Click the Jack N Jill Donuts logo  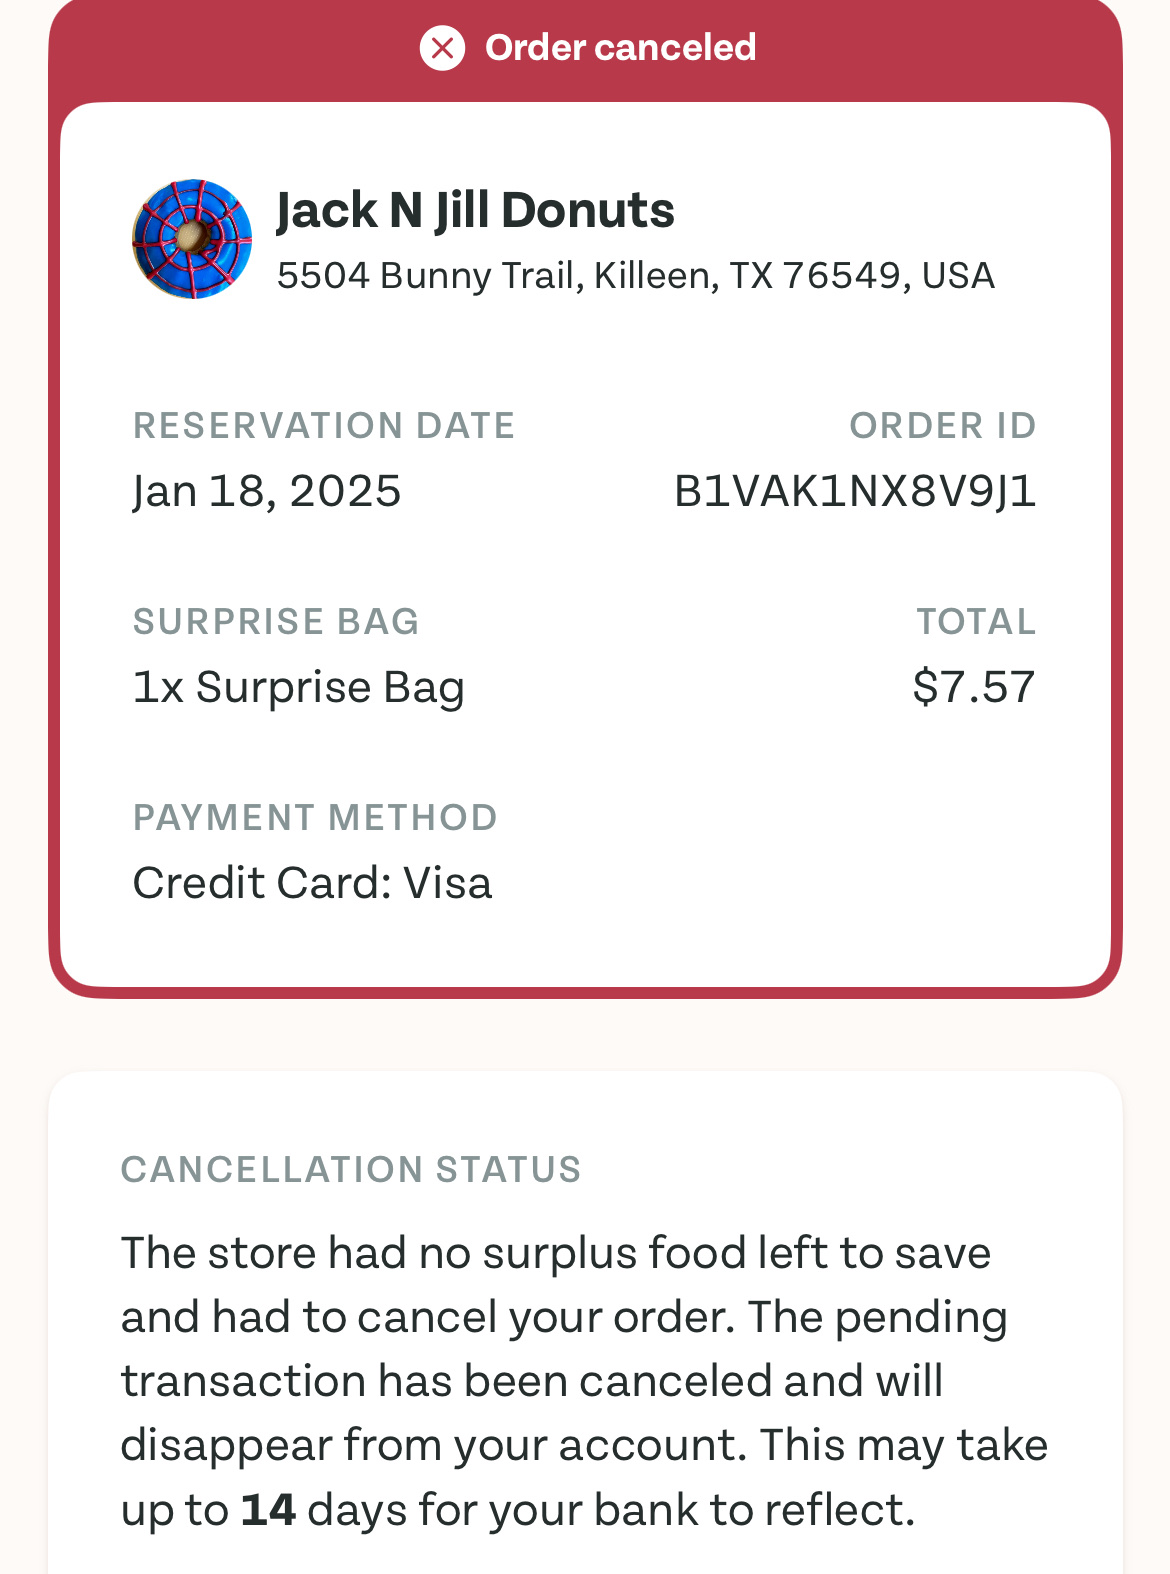coord(192,239)
